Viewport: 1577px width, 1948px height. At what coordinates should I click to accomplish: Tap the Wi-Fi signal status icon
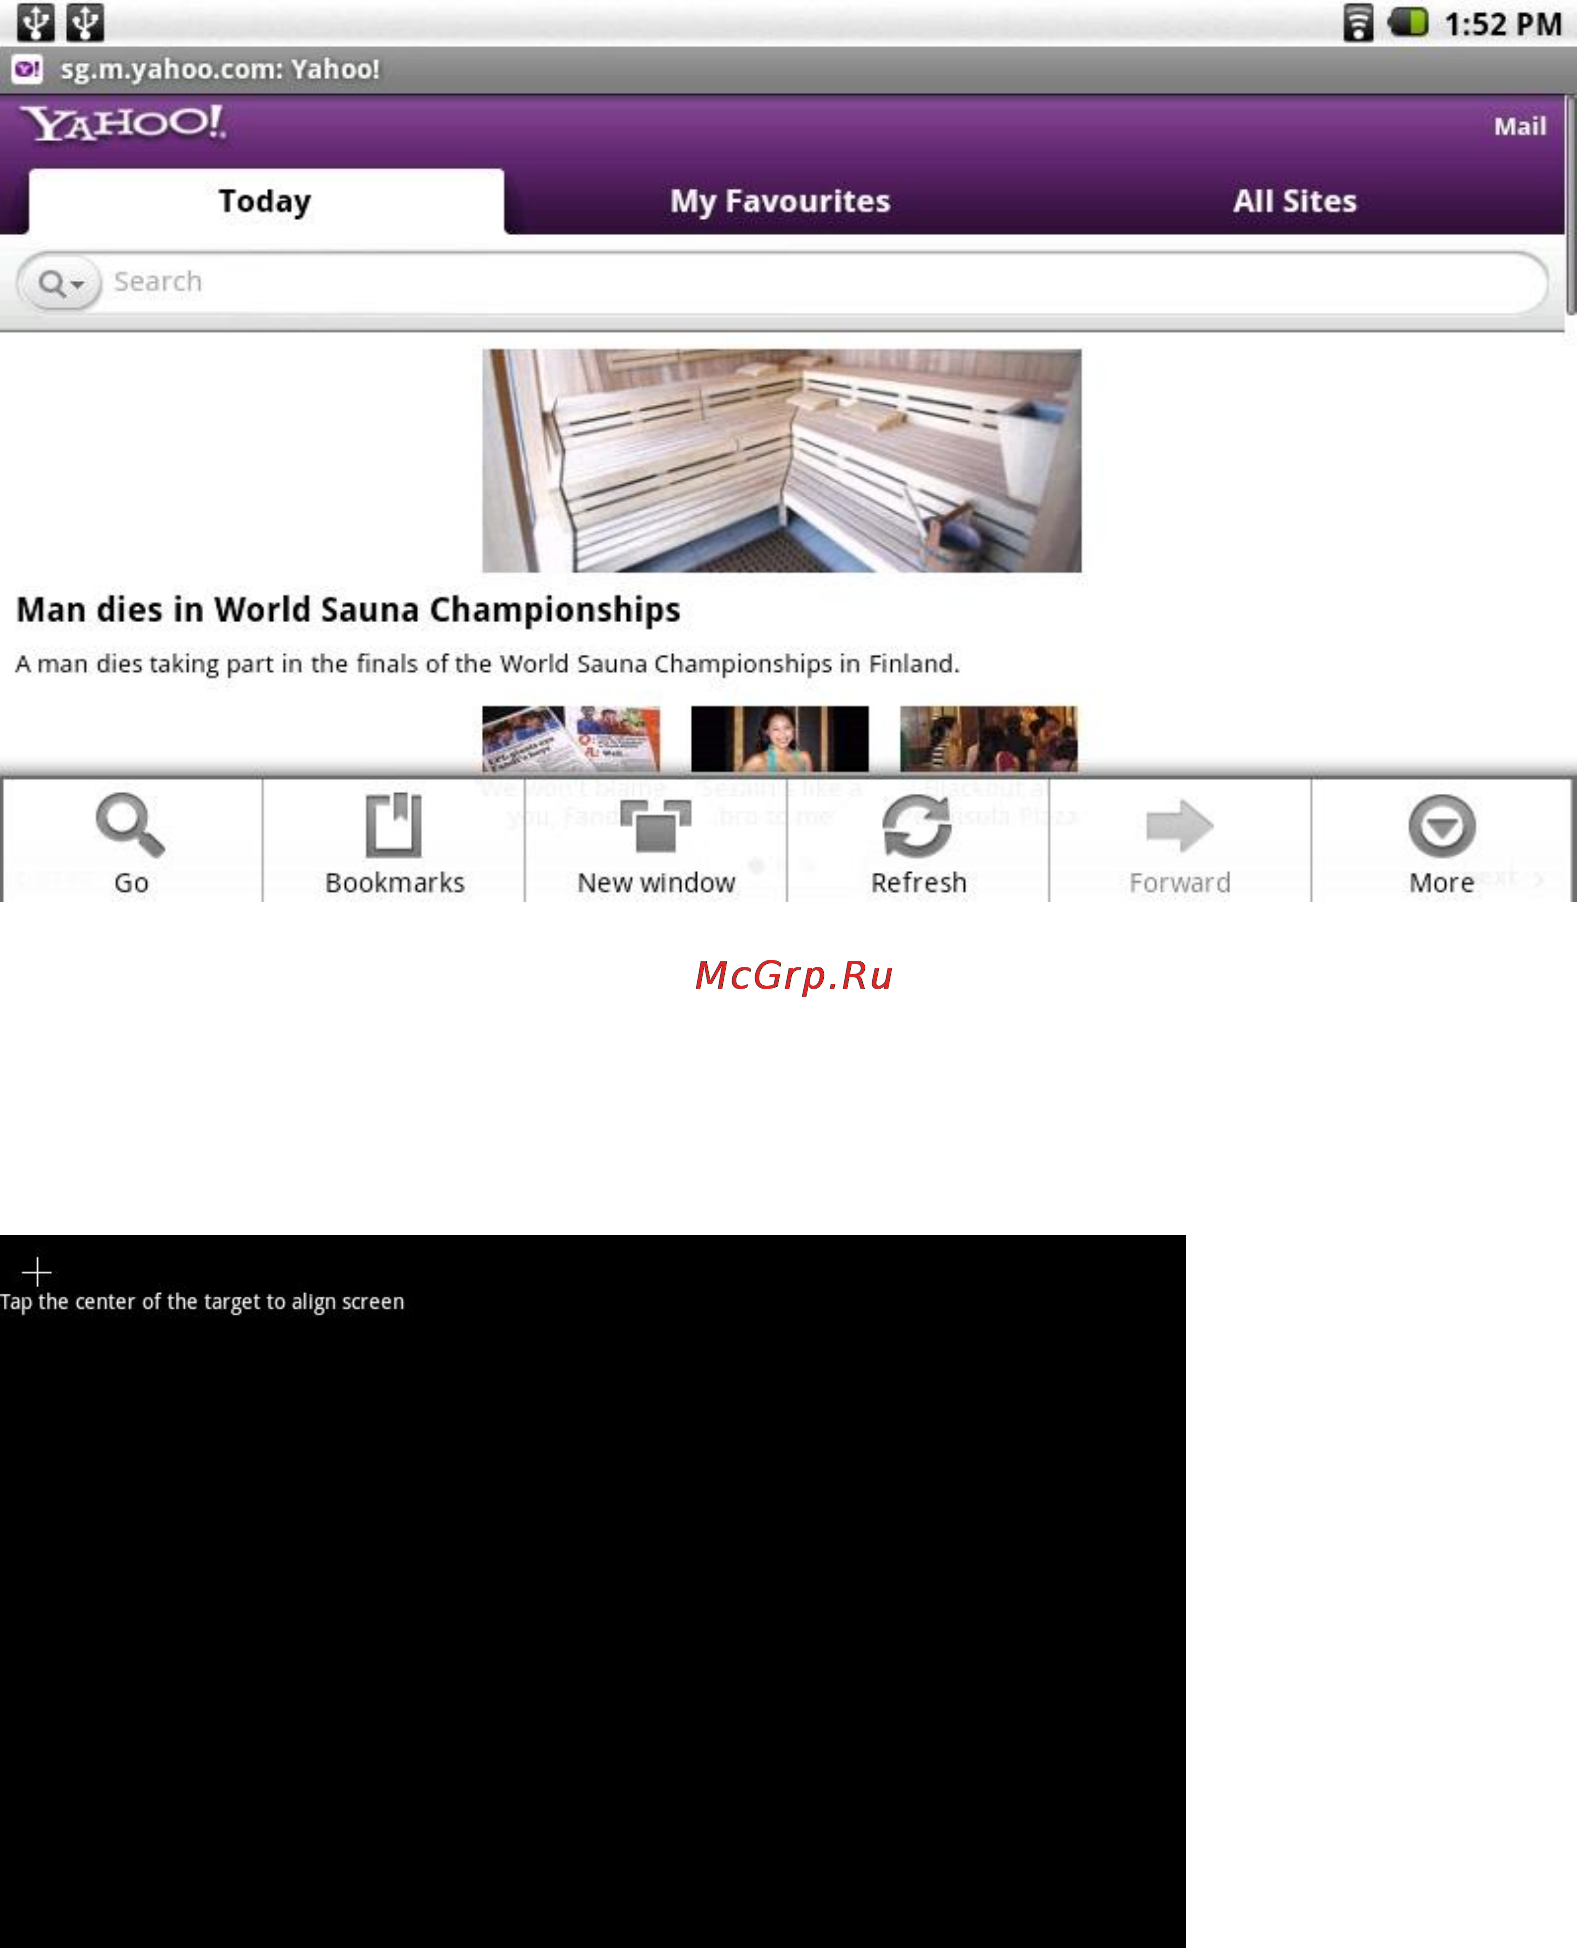[x=1358, y=23]
